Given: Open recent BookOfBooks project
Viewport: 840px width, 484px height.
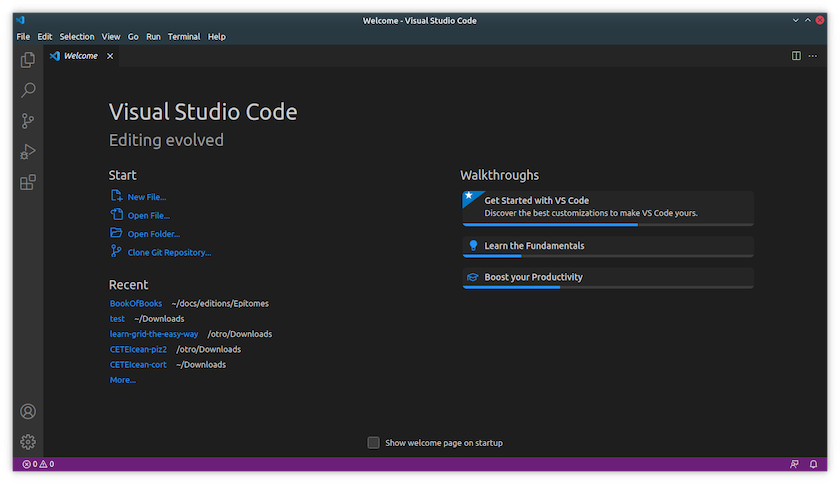Looking at the screenshot, I should point(135,303).
